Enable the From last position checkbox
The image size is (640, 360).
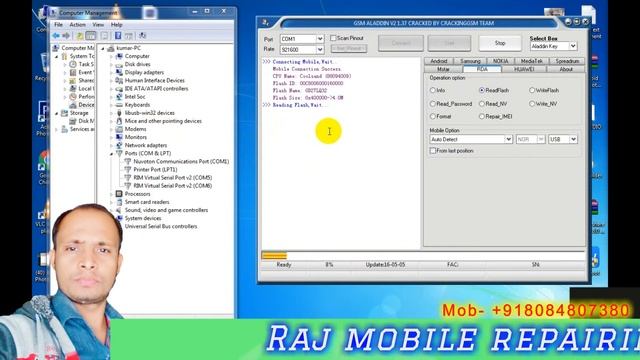(433, 151)
